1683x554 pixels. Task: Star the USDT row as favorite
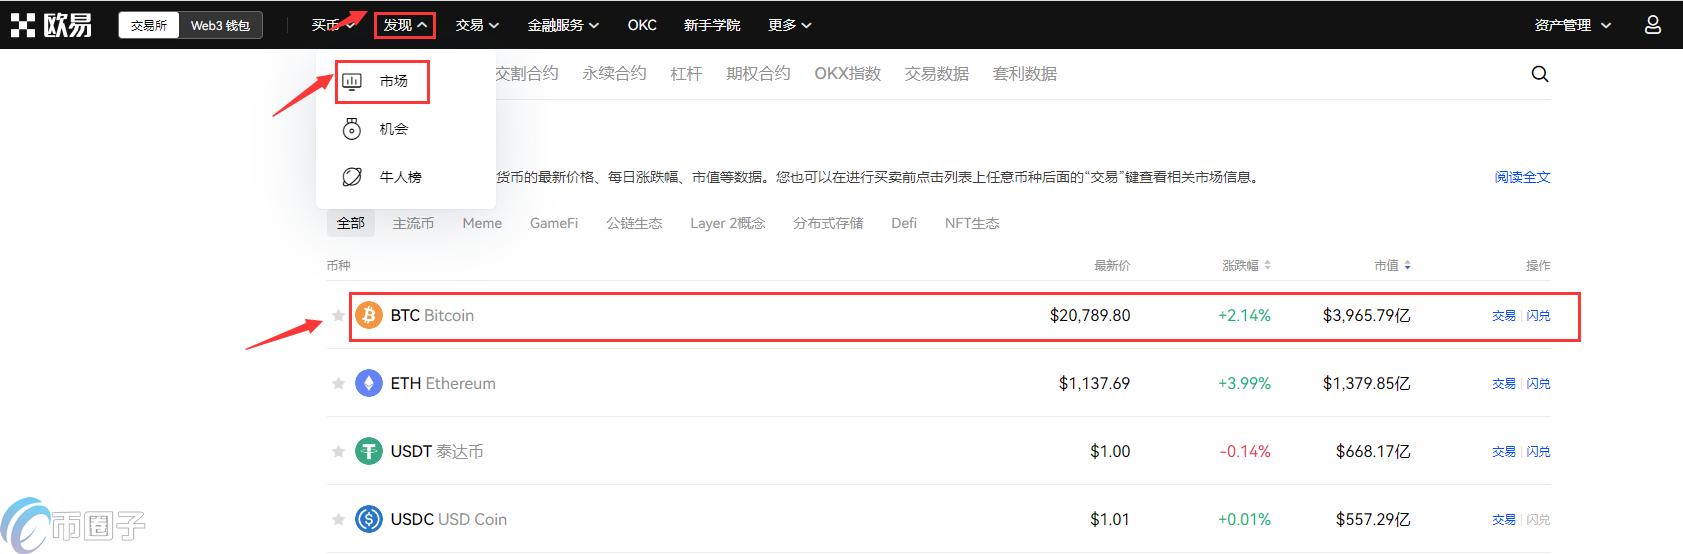click(338, 452)
